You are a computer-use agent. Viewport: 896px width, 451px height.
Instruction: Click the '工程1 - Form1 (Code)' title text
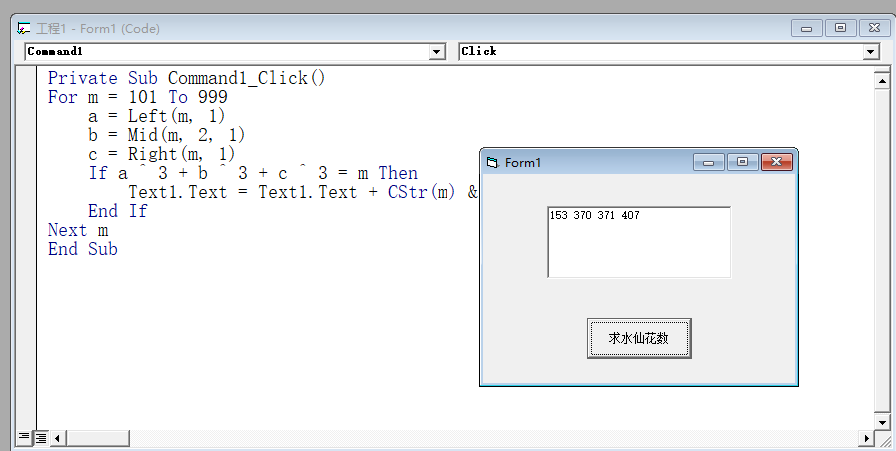[x=98, y=29]
